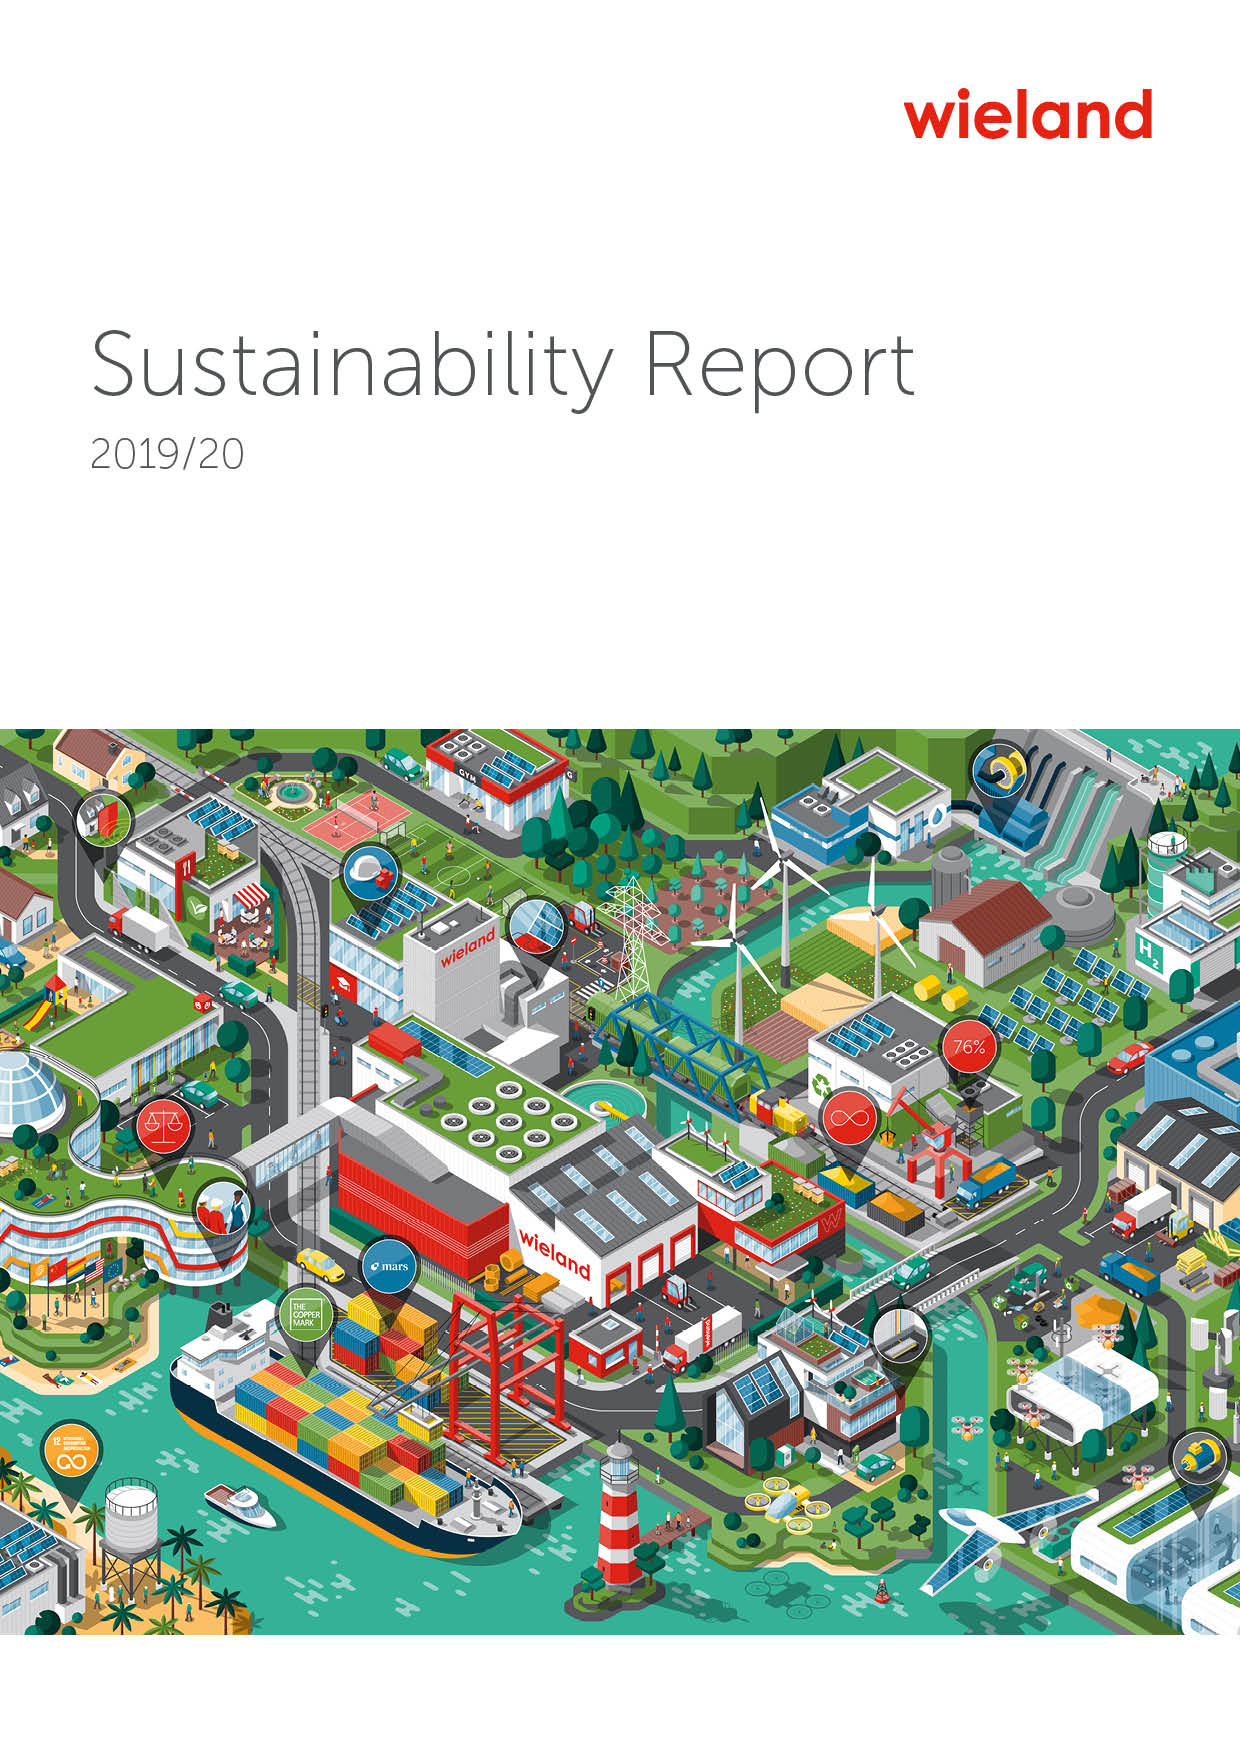
Task: Click the wieland logo at top right
Action: (x=1028, y=115)
